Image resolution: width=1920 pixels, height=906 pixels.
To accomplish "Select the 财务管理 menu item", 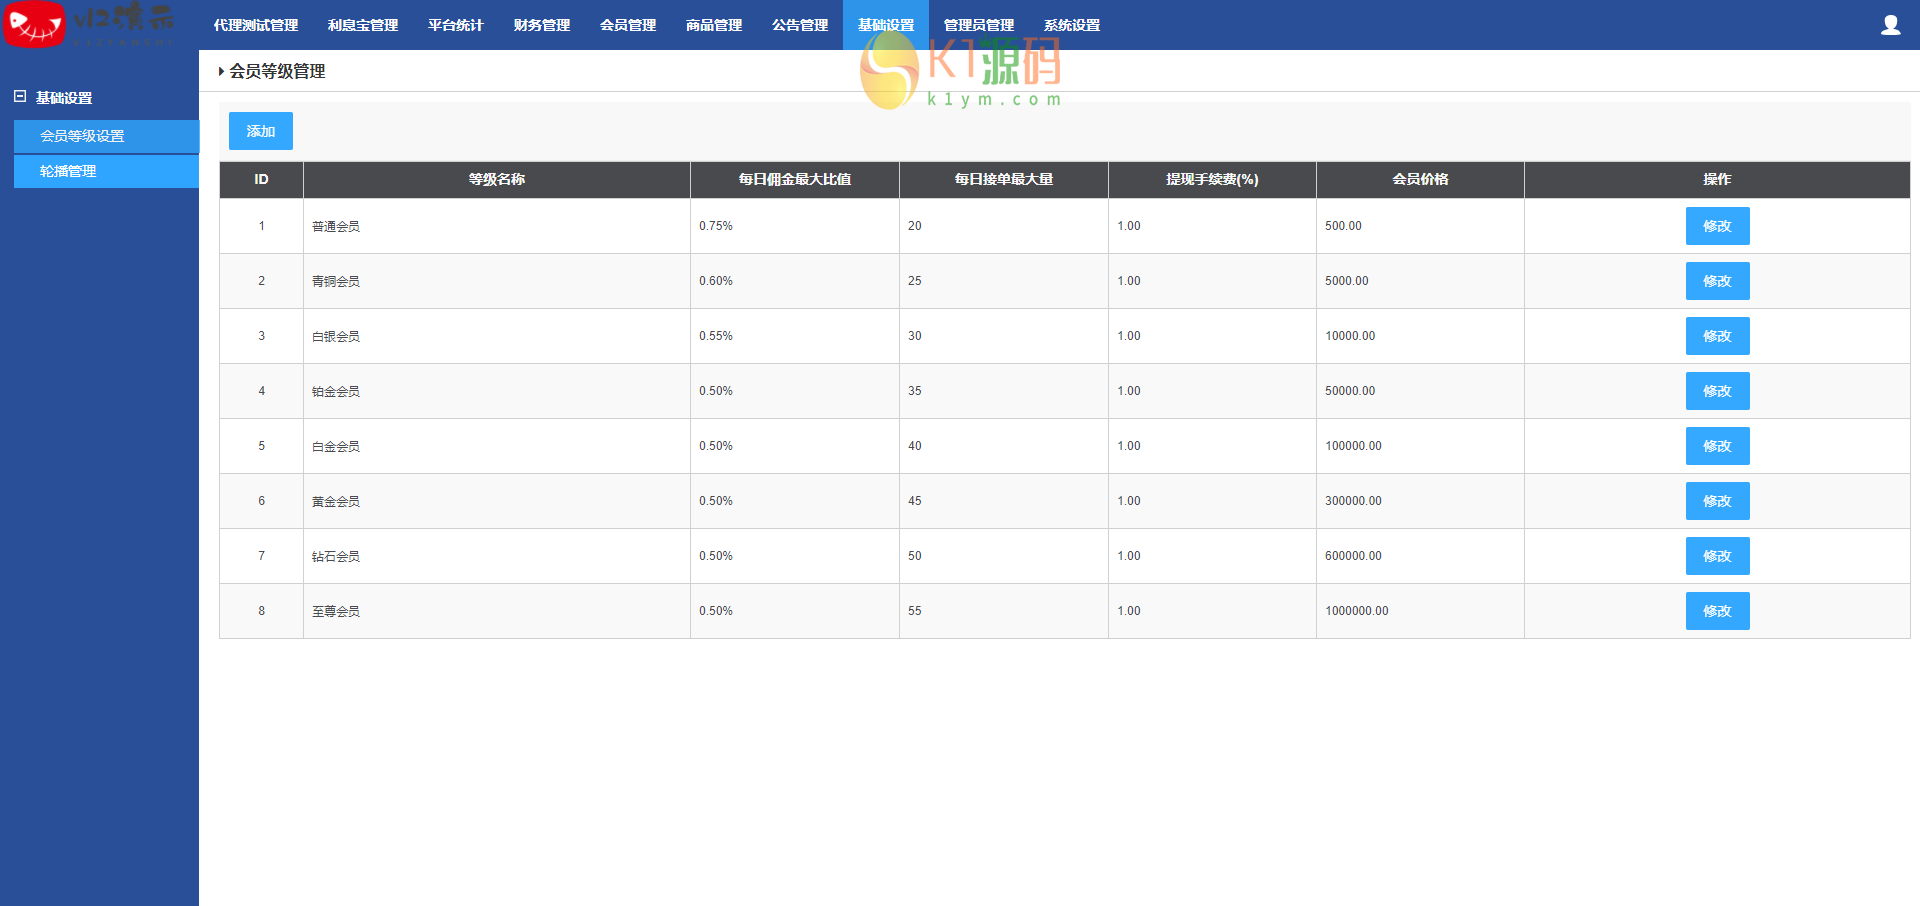I will pos(542,25).
